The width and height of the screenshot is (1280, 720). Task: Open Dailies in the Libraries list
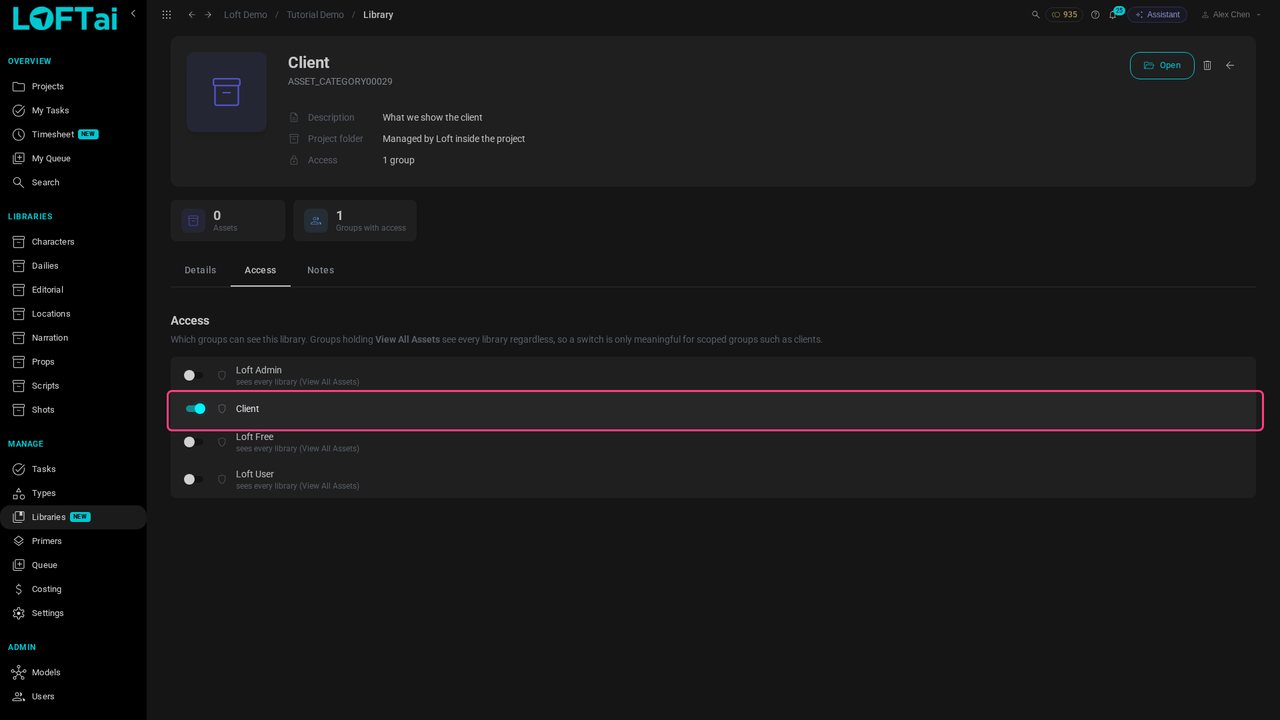coord(73,266)
